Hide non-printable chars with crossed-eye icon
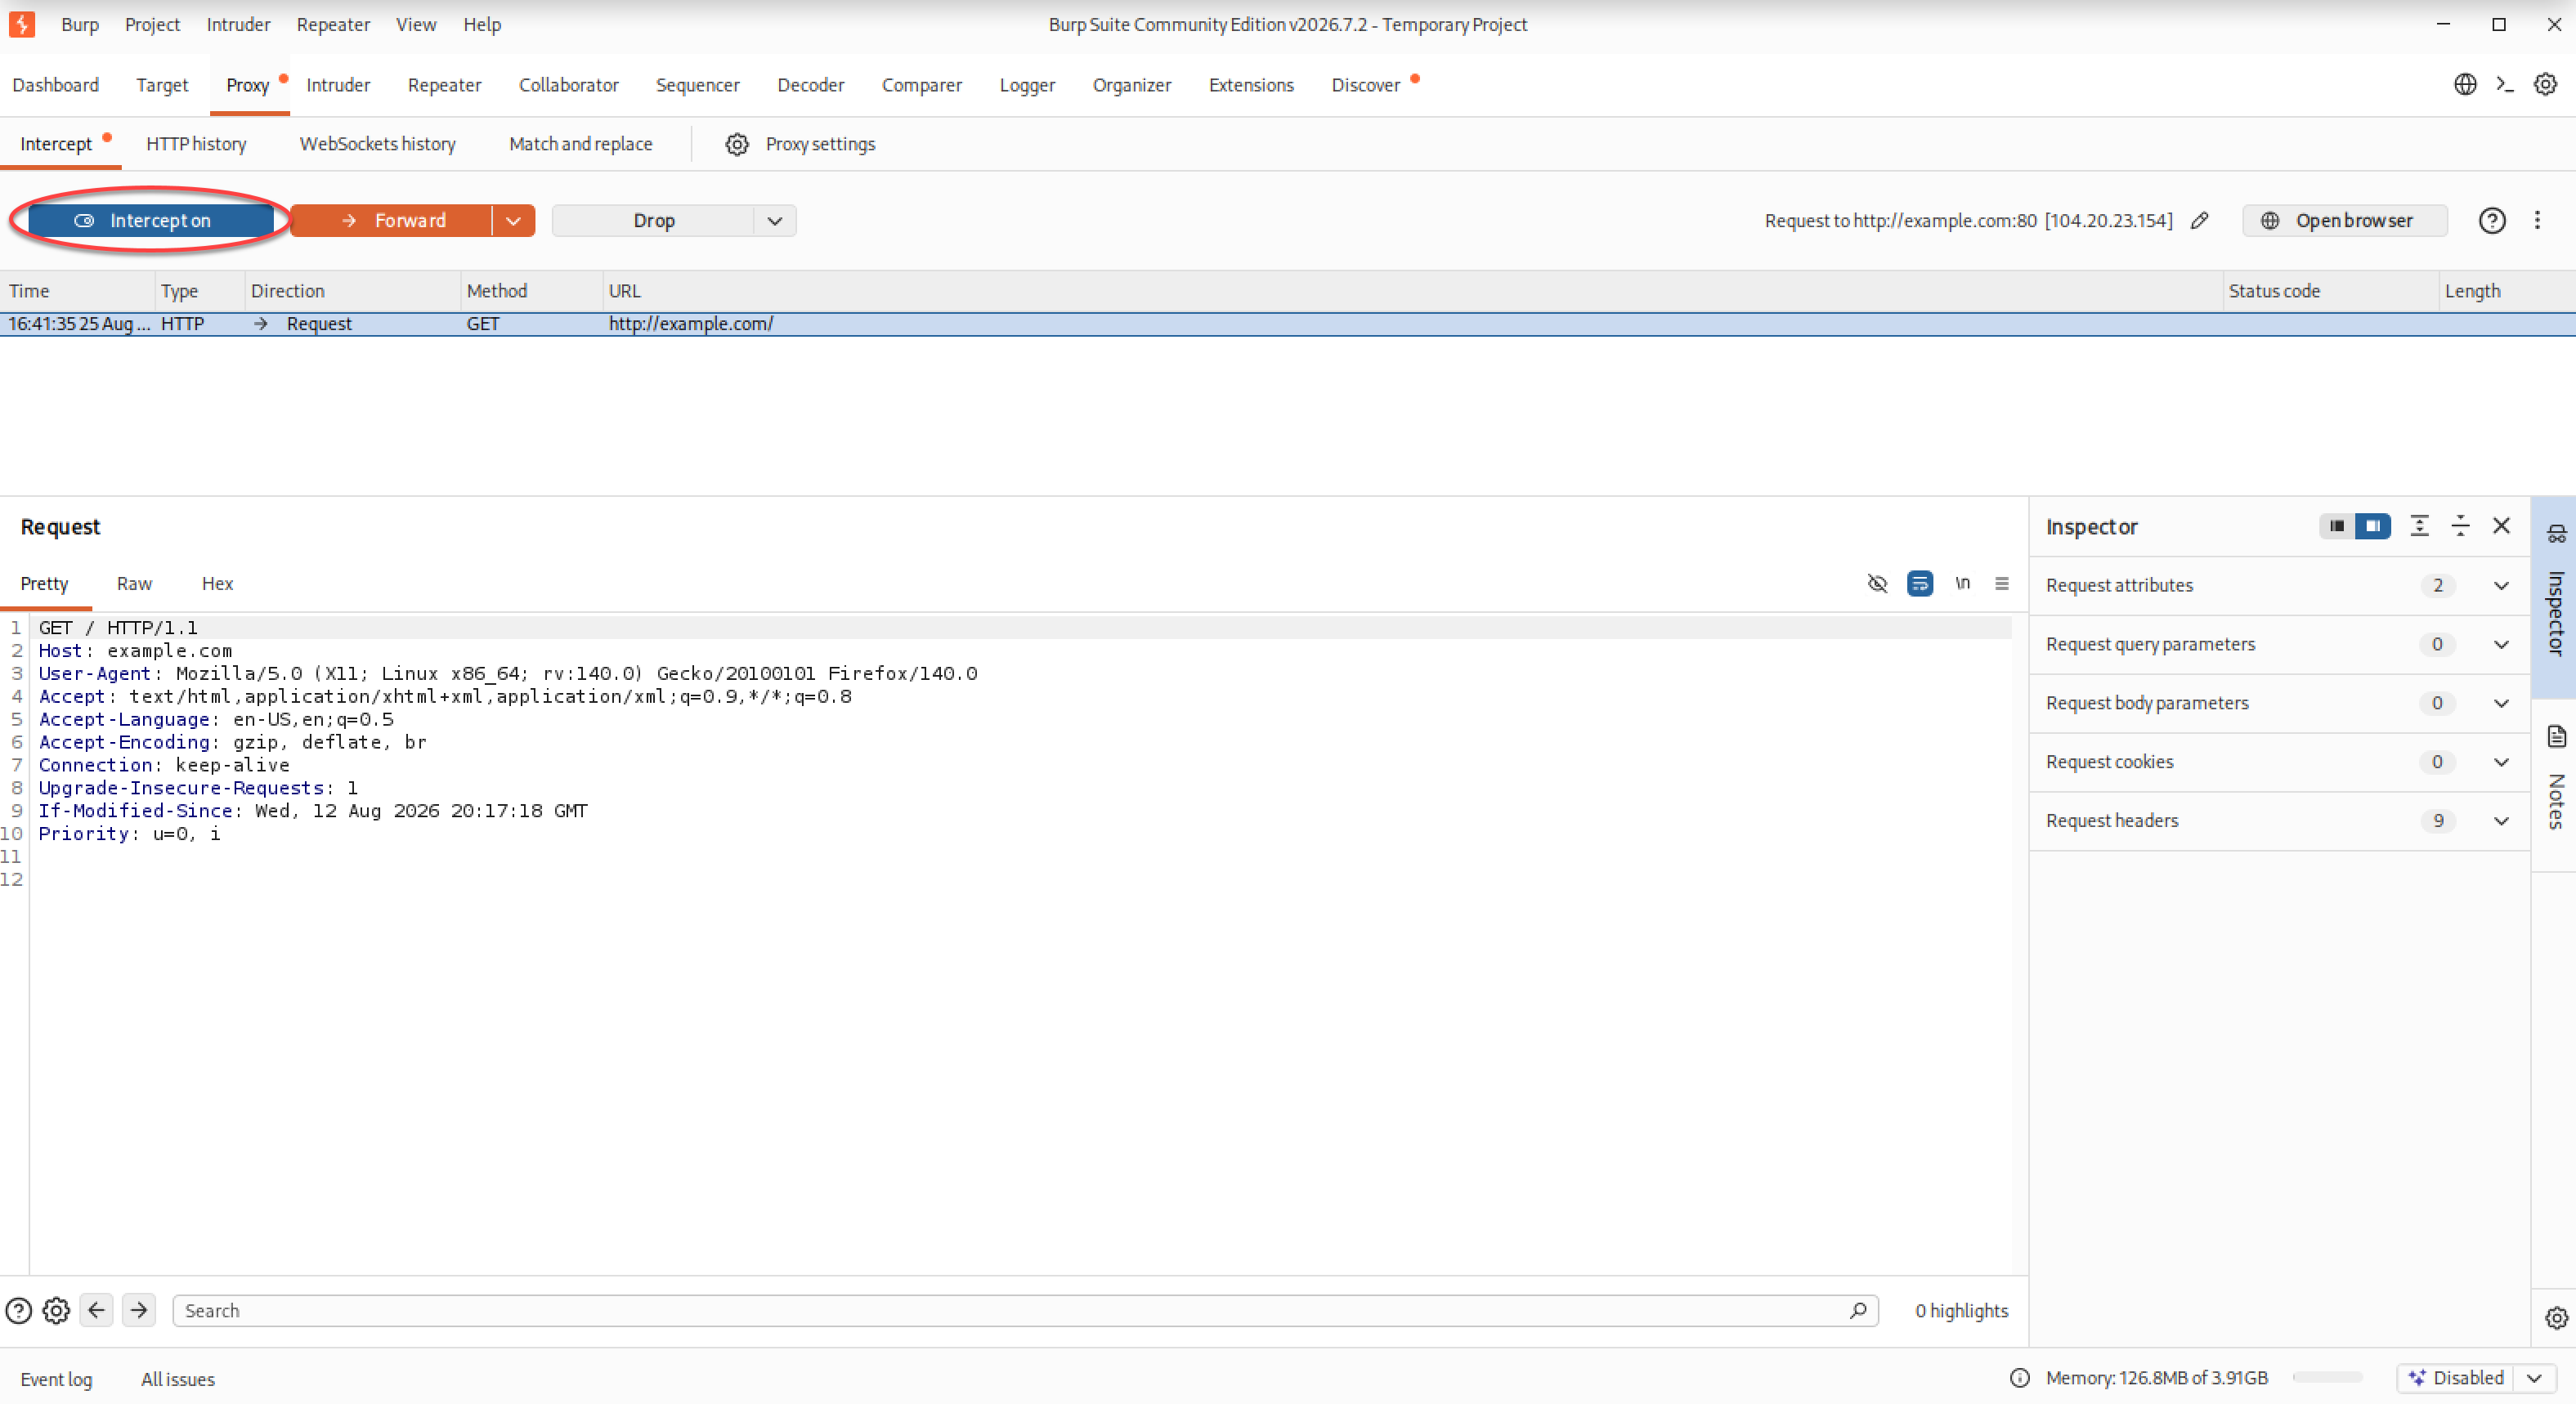2576x1404 pixels. pos(1877,584)
